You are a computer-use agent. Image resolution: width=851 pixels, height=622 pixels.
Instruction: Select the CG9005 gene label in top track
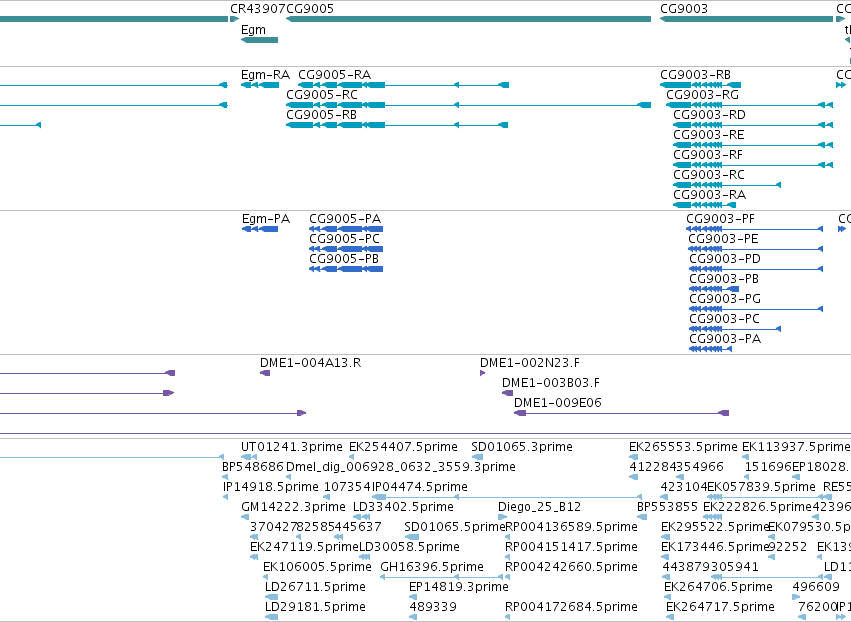[x=310, y=9]
